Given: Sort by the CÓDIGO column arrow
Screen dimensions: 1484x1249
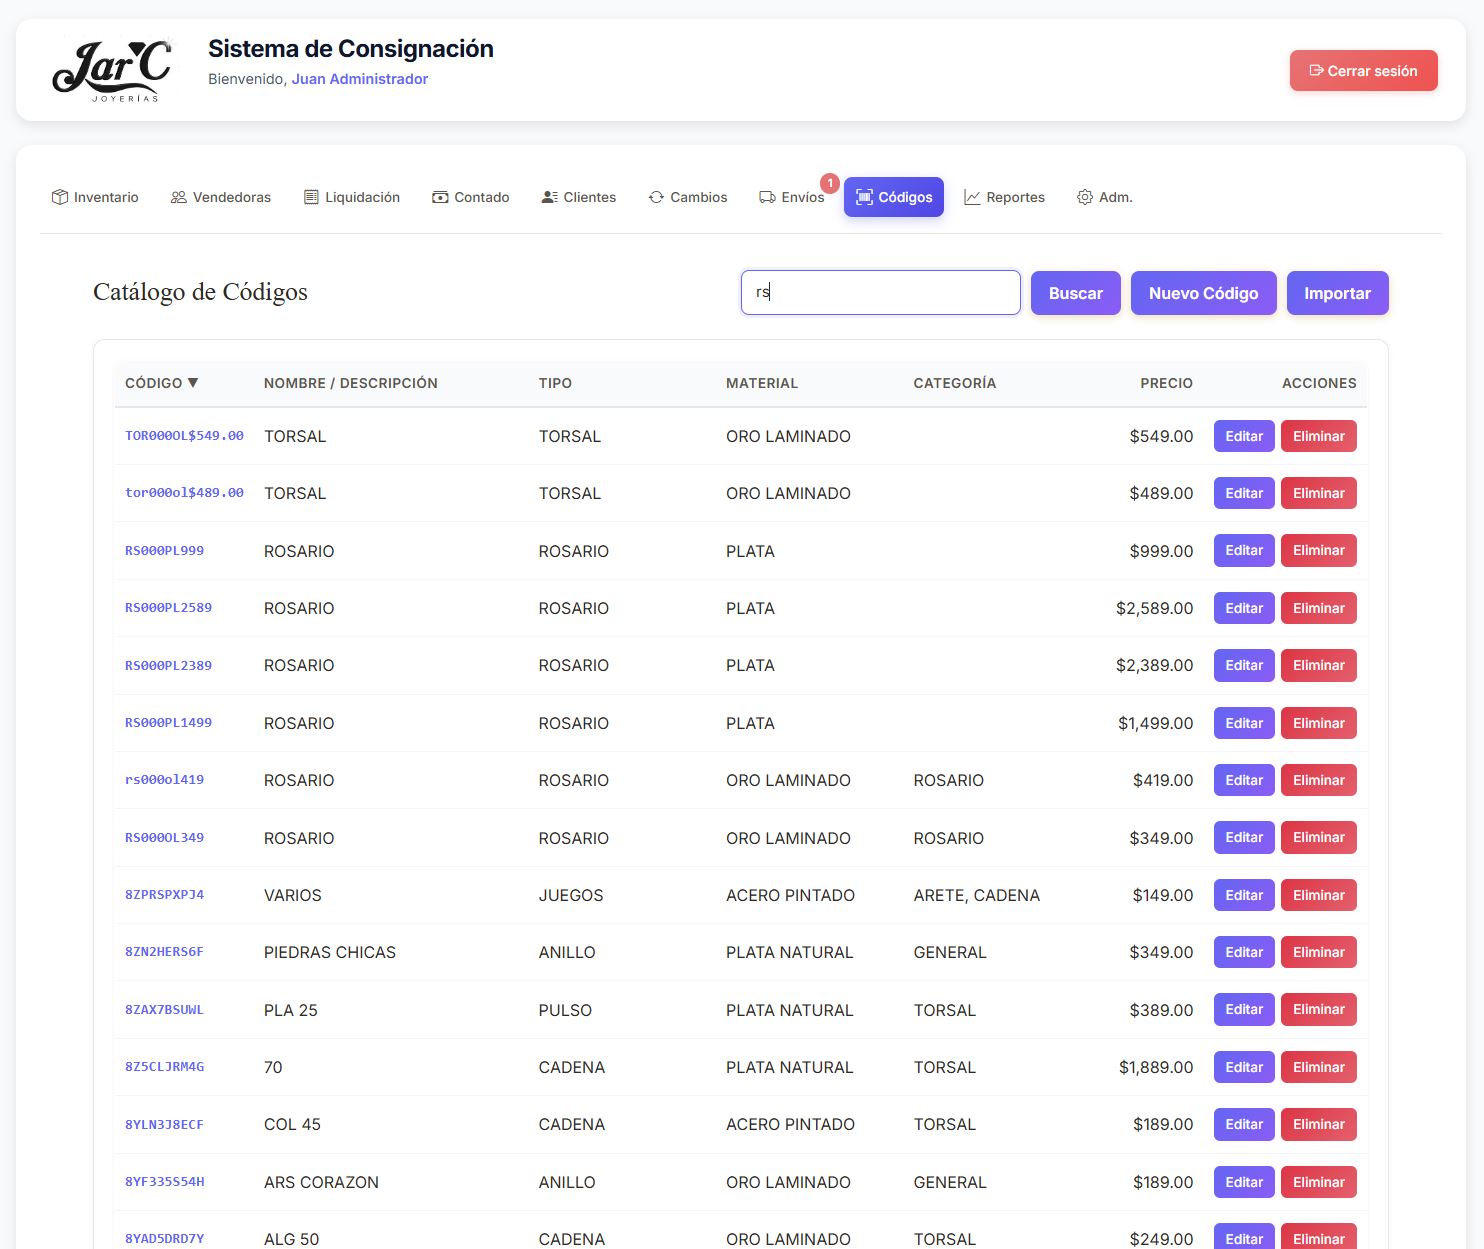Looking at the screenshot, I should (193, 383).
